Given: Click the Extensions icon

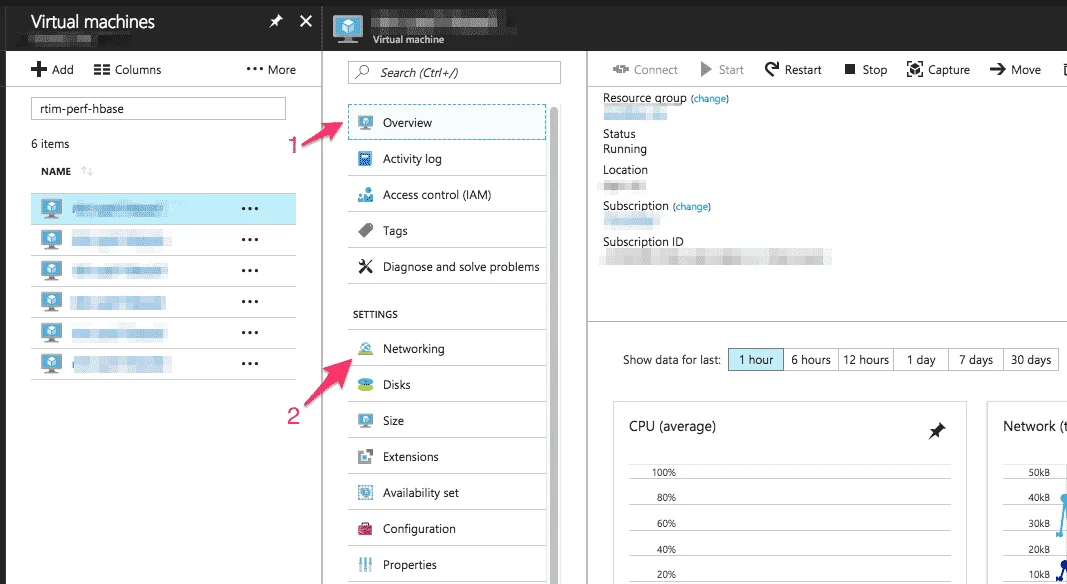Looking at the screenshot, I should (x=365, y=457).
